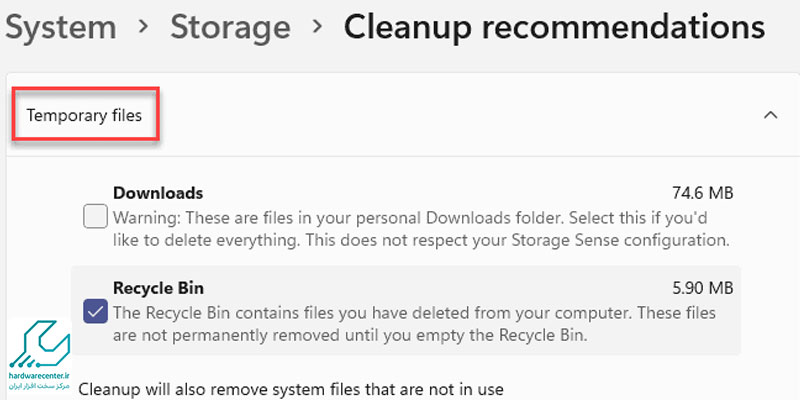
Task: Click the Temporary files section label
Action: point(84,116)
